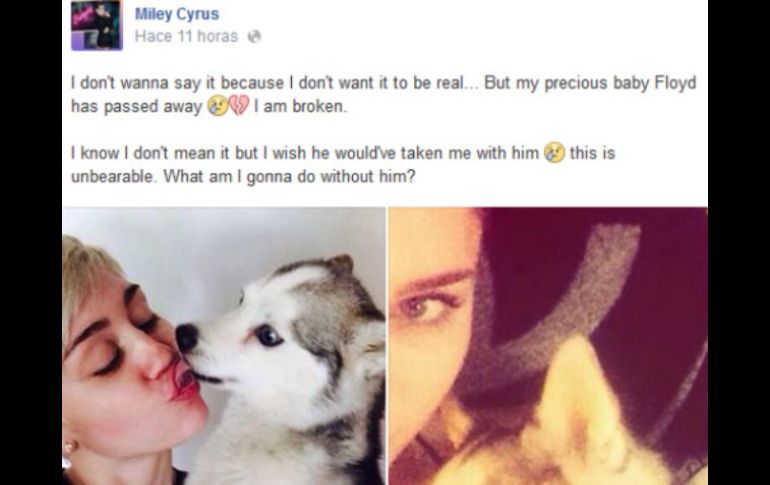The height and width of the screenshot is (485, 770).
Task: Open the right dark selfie photo
Action: click(x=548, y=346)
